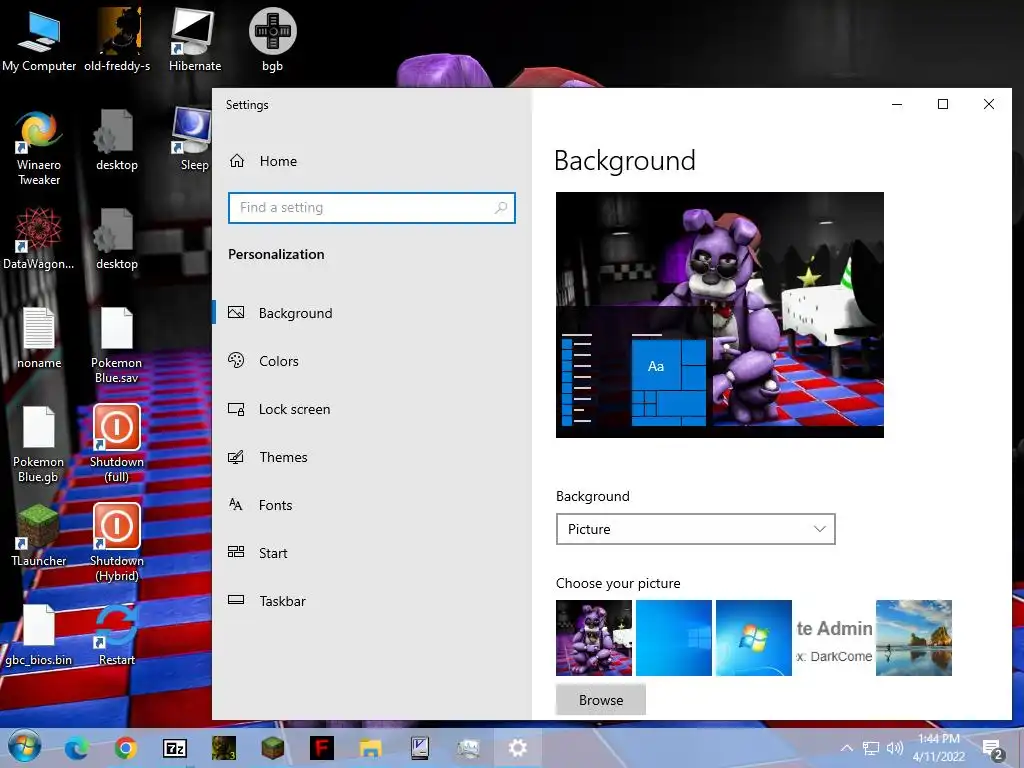Click the volume speaker tray icon

point(895,748)
